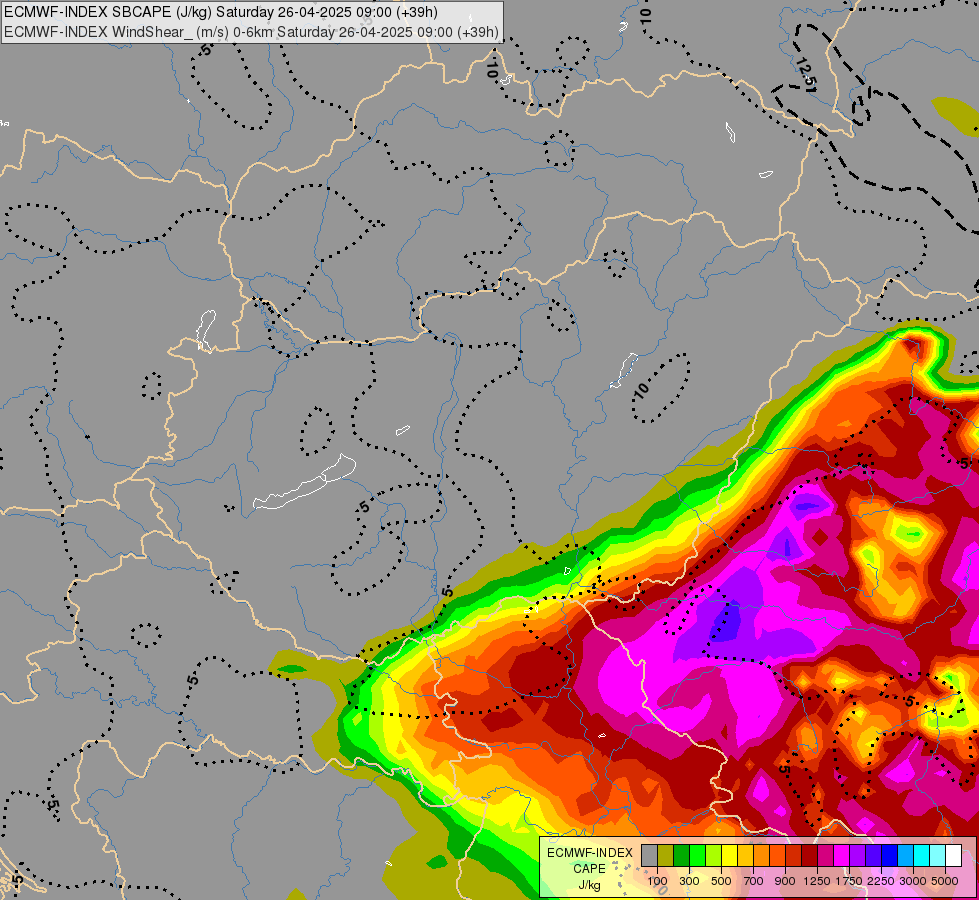
Task: Click the dark green CAPE legend swatch
Action: [682, 856]
